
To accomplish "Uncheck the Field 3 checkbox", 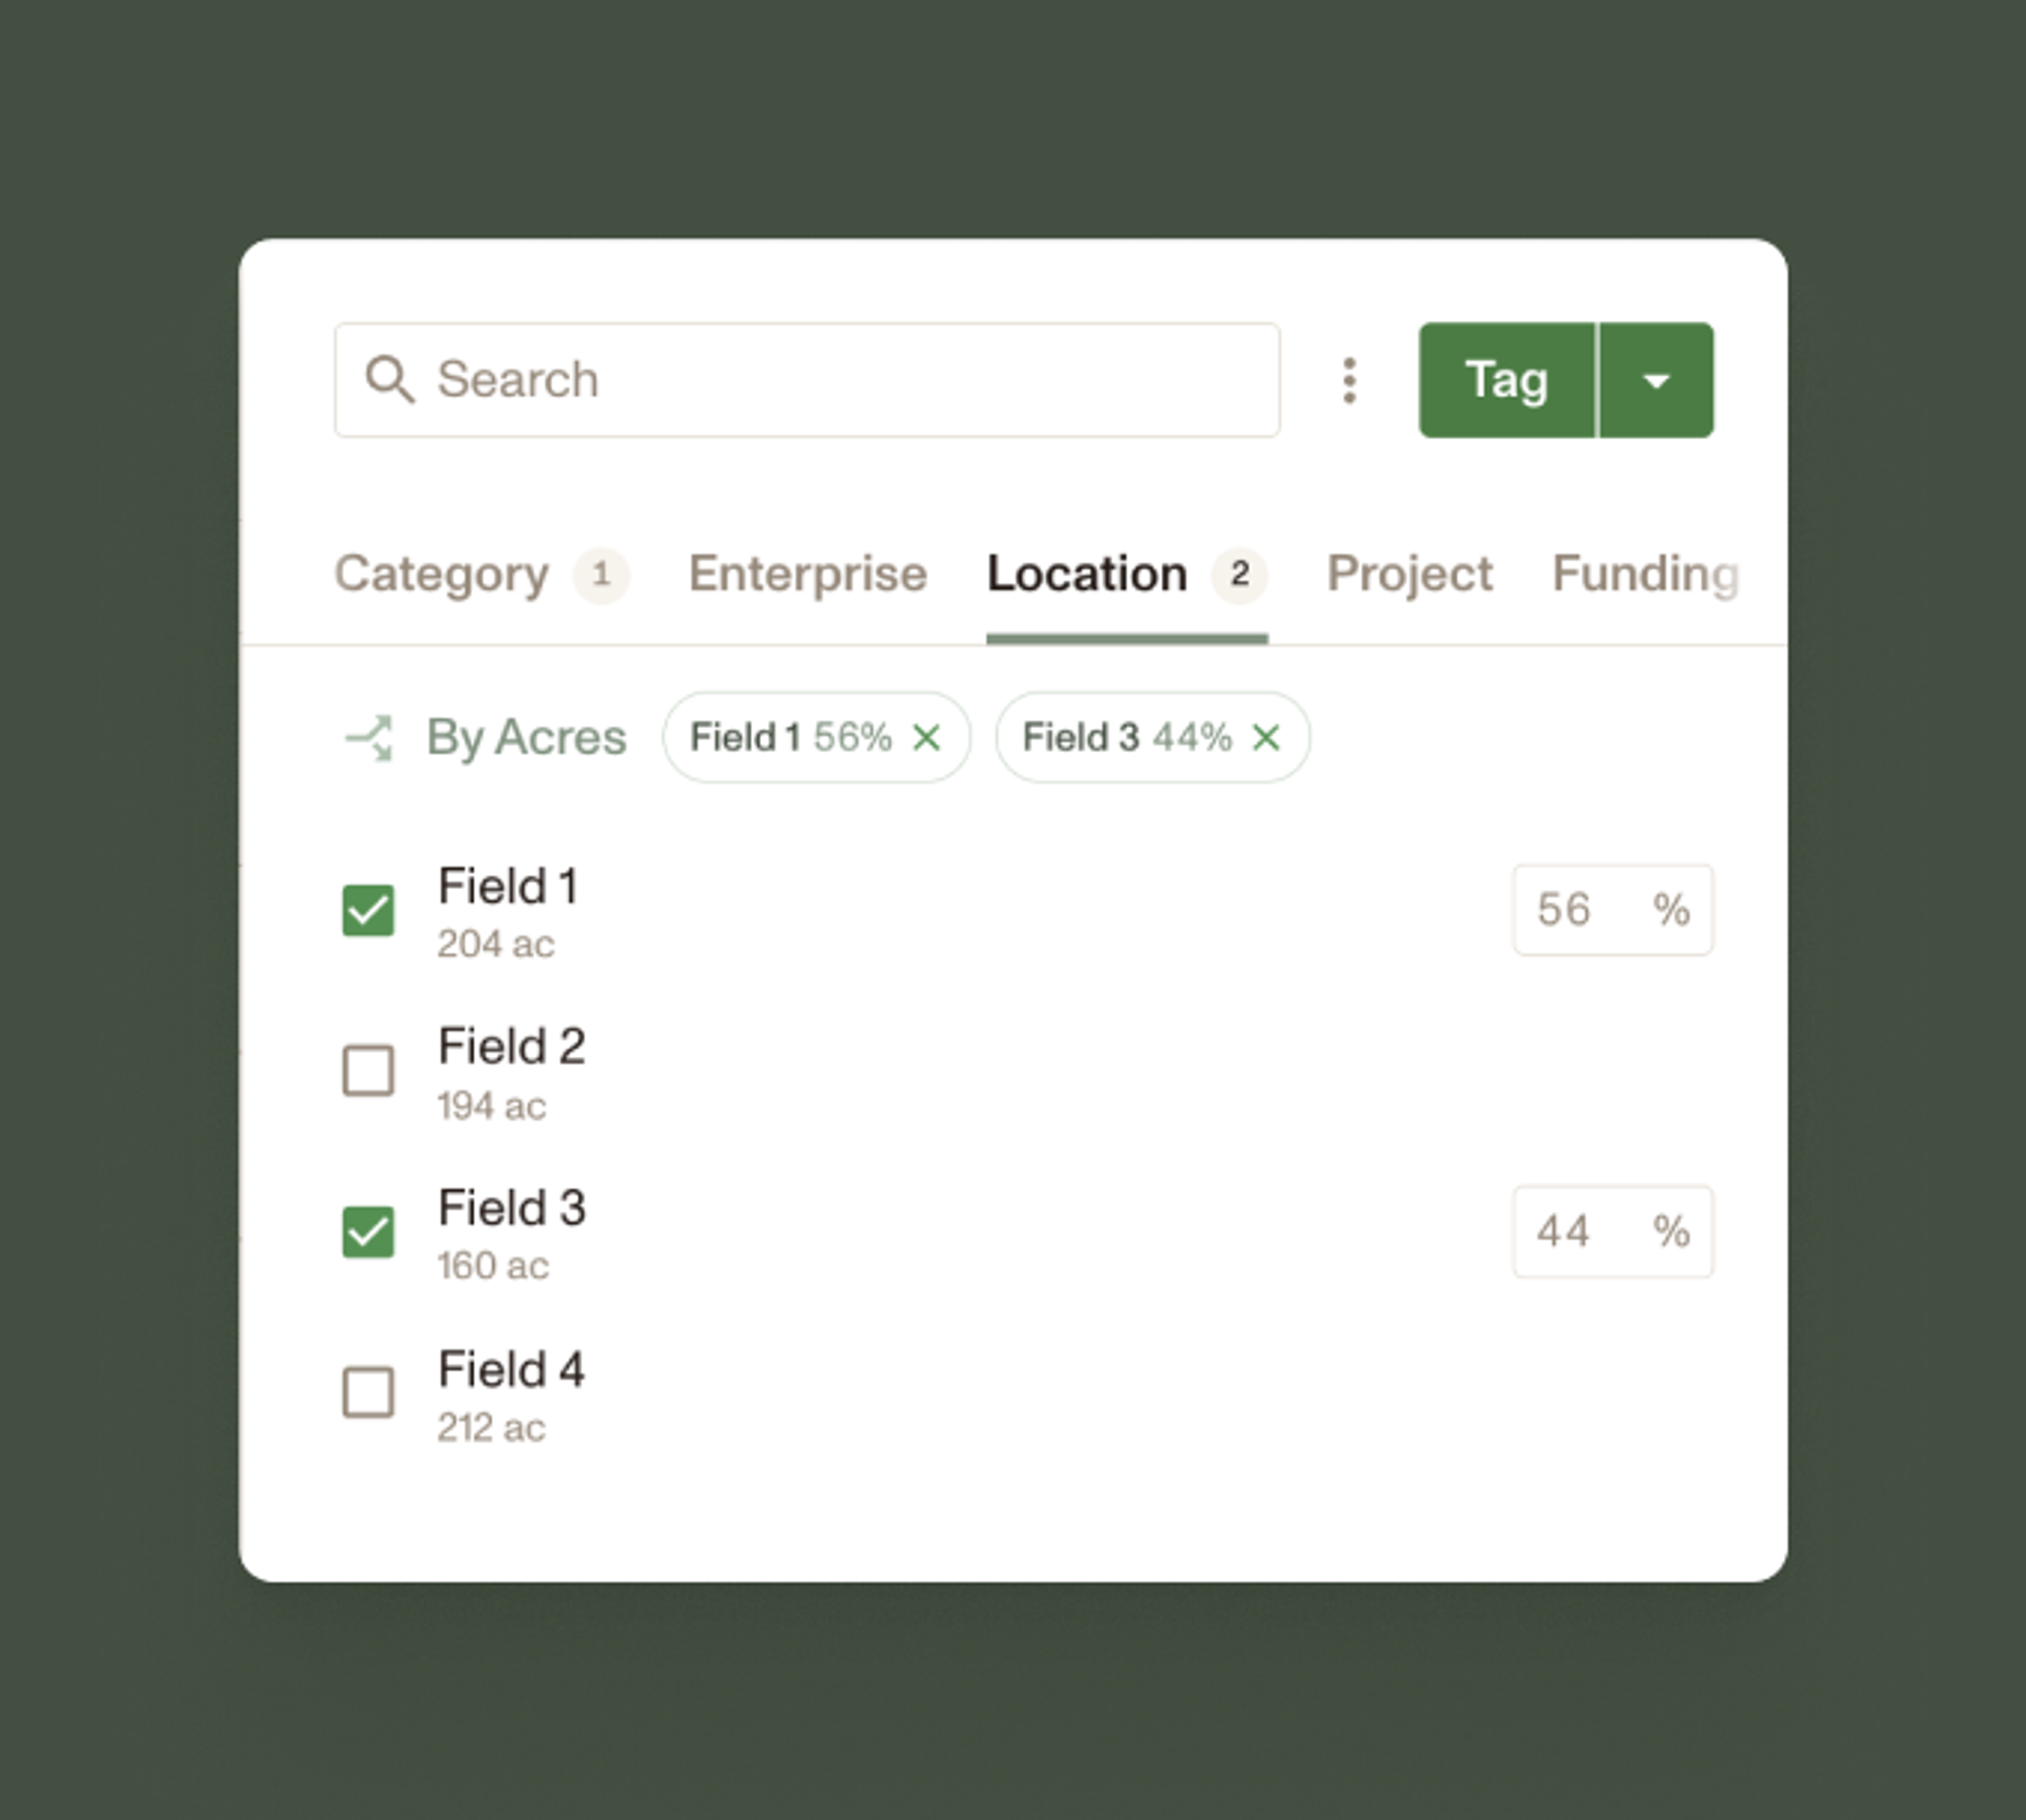I will pos(368,1232).
